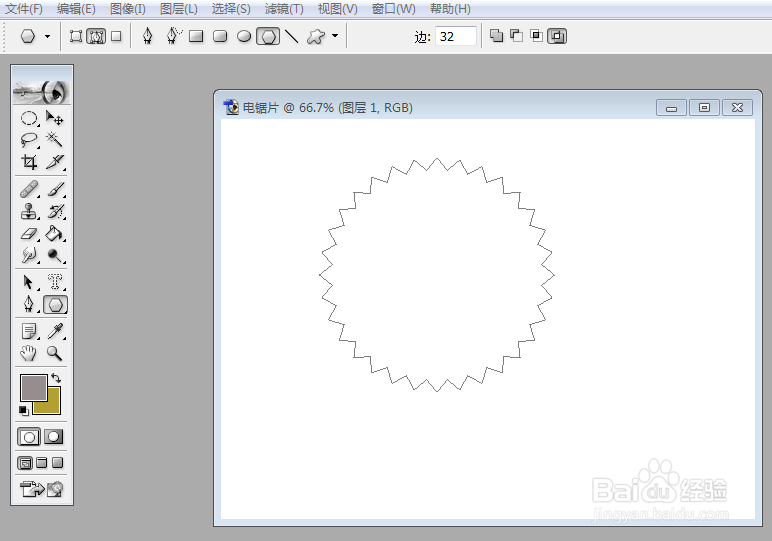Select the Path Selection arrow tool
Screen dimensions: 772x541
(29, 282)
